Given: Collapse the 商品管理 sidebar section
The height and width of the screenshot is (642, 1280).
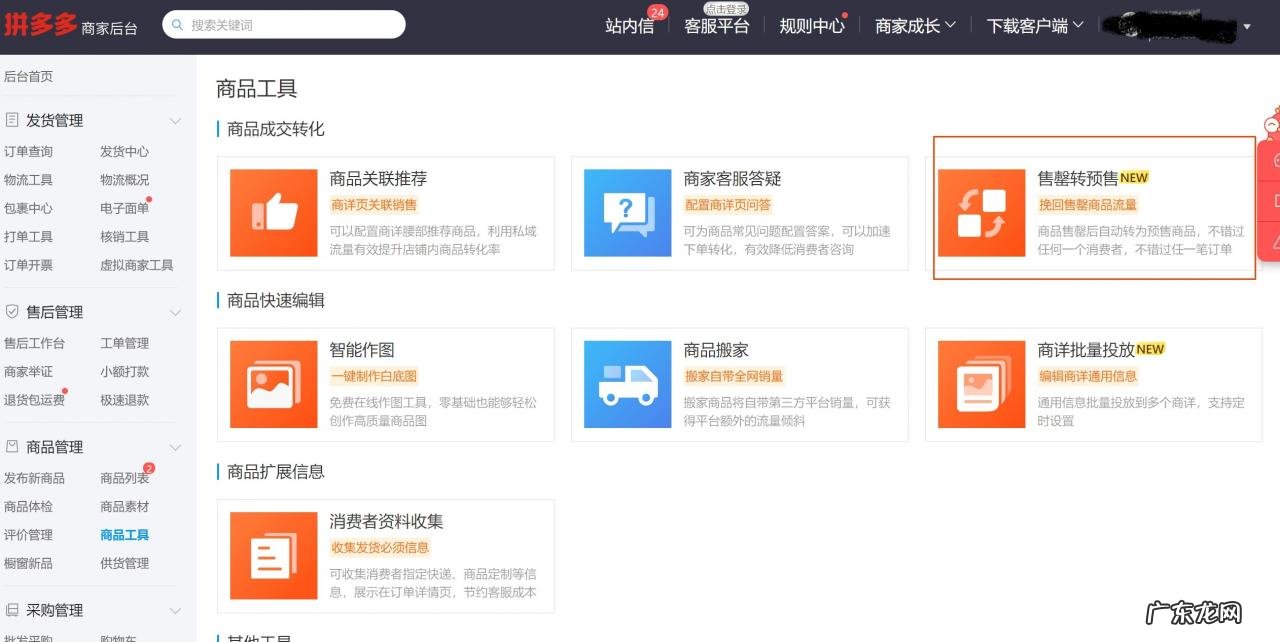Looking at the screenshot, I should click(x=175, y=447).
